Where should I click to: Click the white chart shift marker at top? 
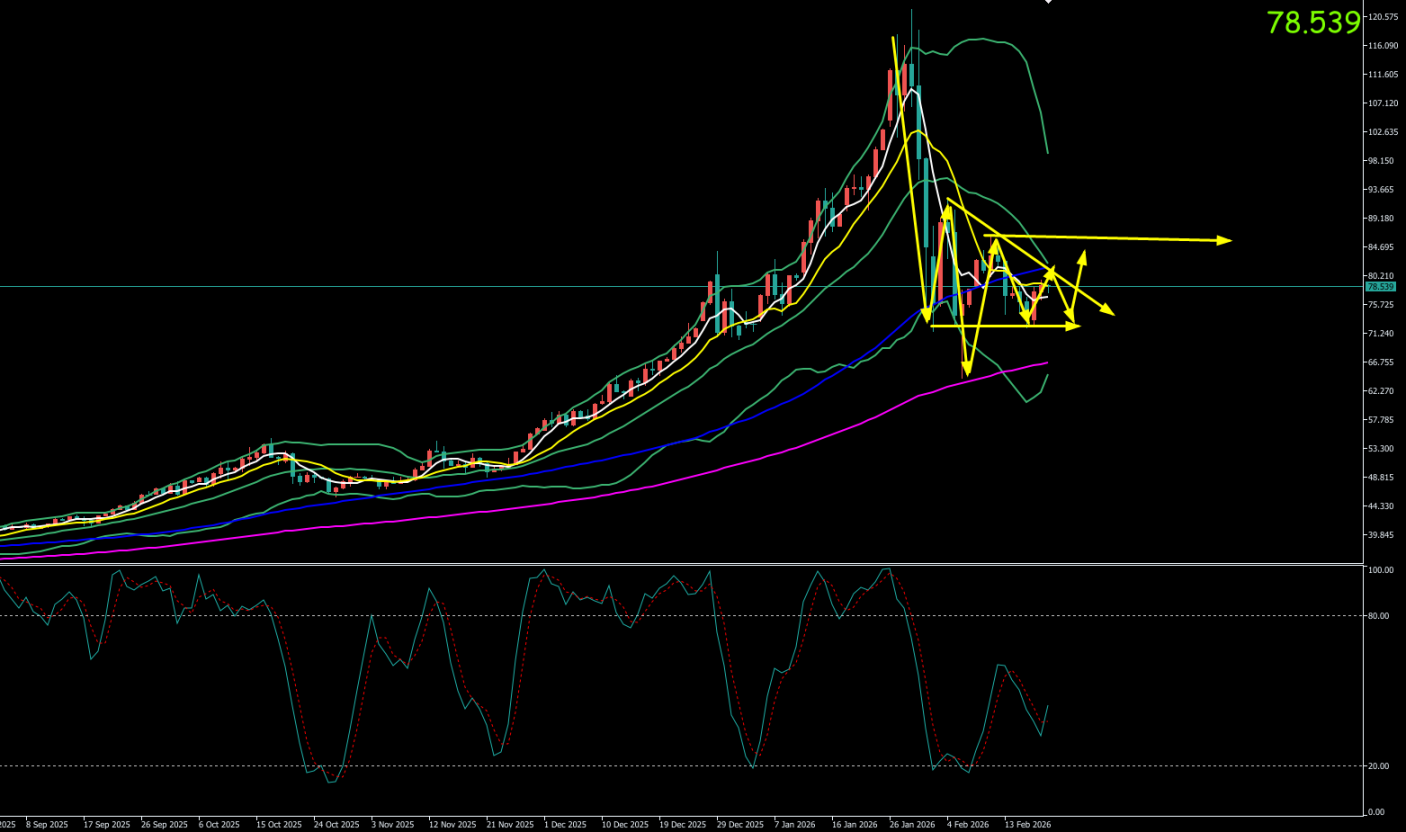pyautogui.click(x=1048, y=2)
